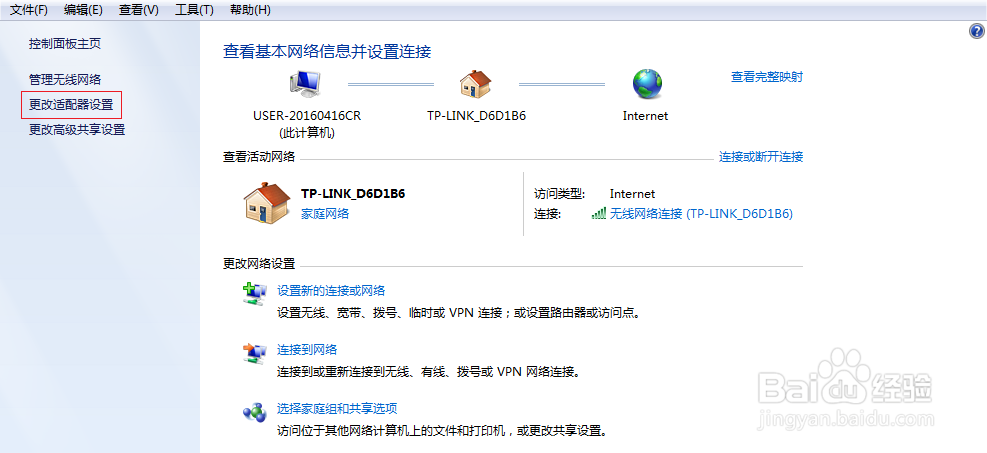Click the wireless signal strength bars icon
This screenshot has height=453, width=987.
599,213
